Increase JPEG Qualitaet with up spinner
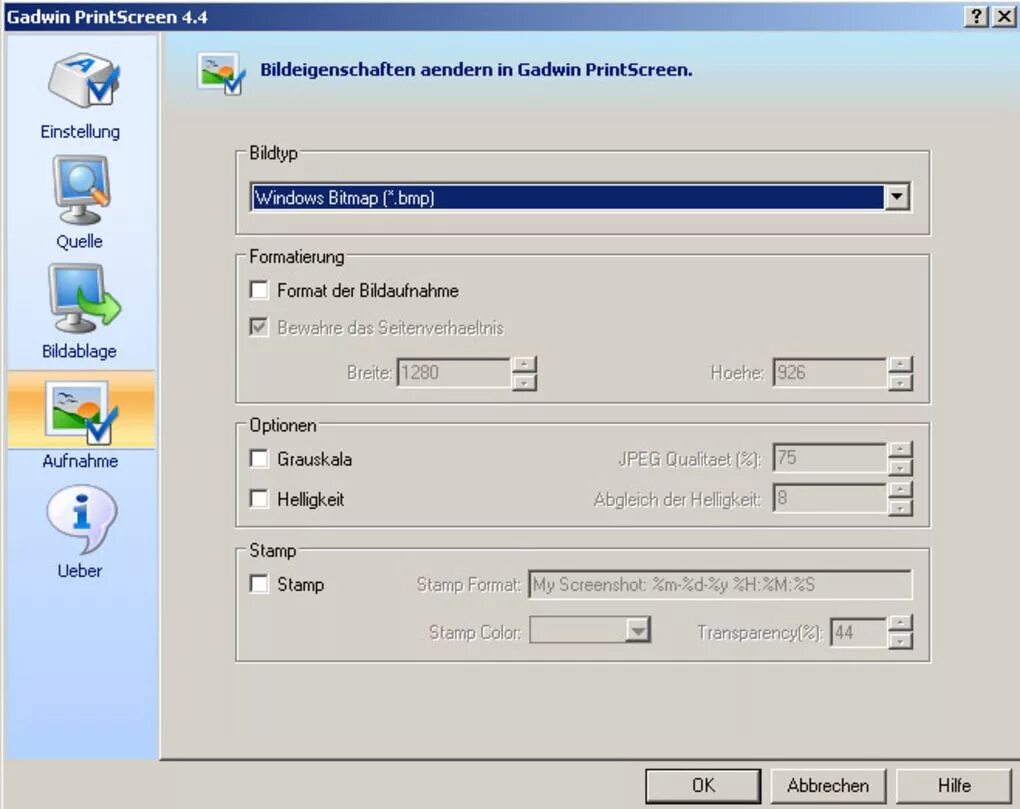Screen dimensions: 1020x809 point(900,449)
